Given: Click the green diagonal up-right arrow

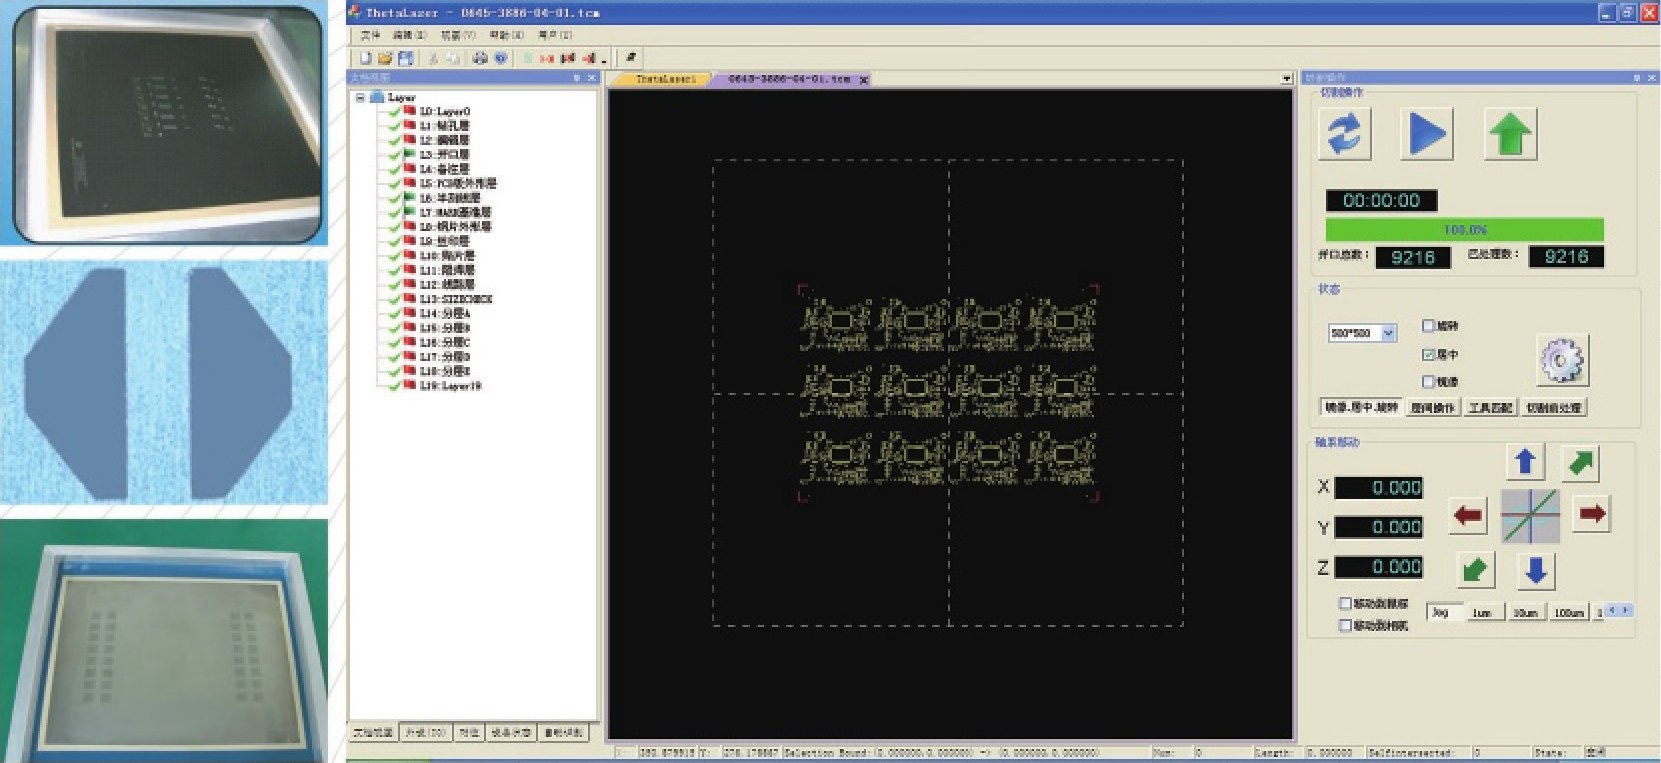Looking at the screenshot, I should point(1581,462).
